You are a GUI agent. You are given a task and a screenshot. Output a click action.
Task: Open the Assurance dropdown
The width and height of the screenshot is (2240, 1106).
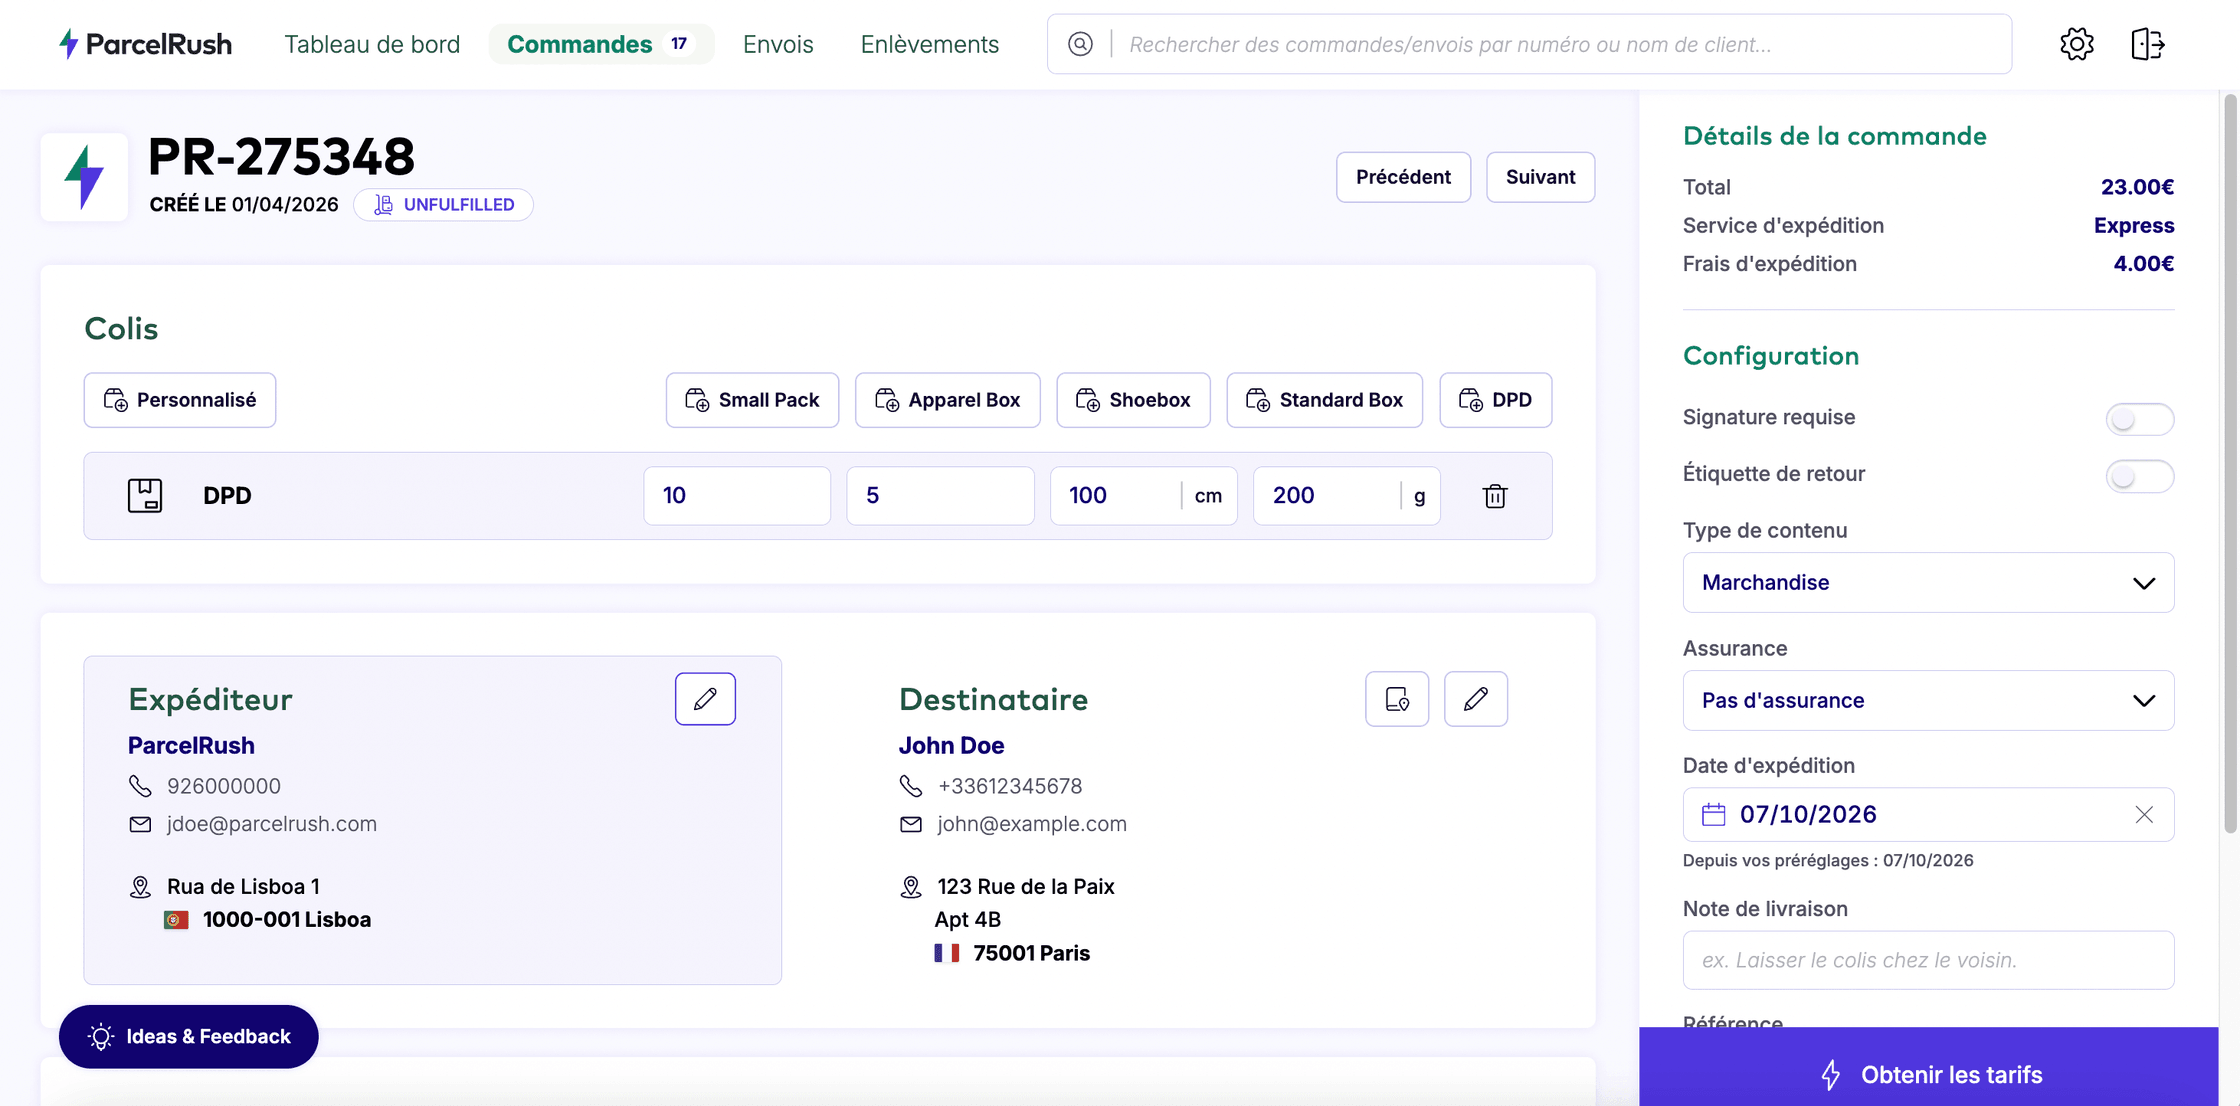(1928, 701)
